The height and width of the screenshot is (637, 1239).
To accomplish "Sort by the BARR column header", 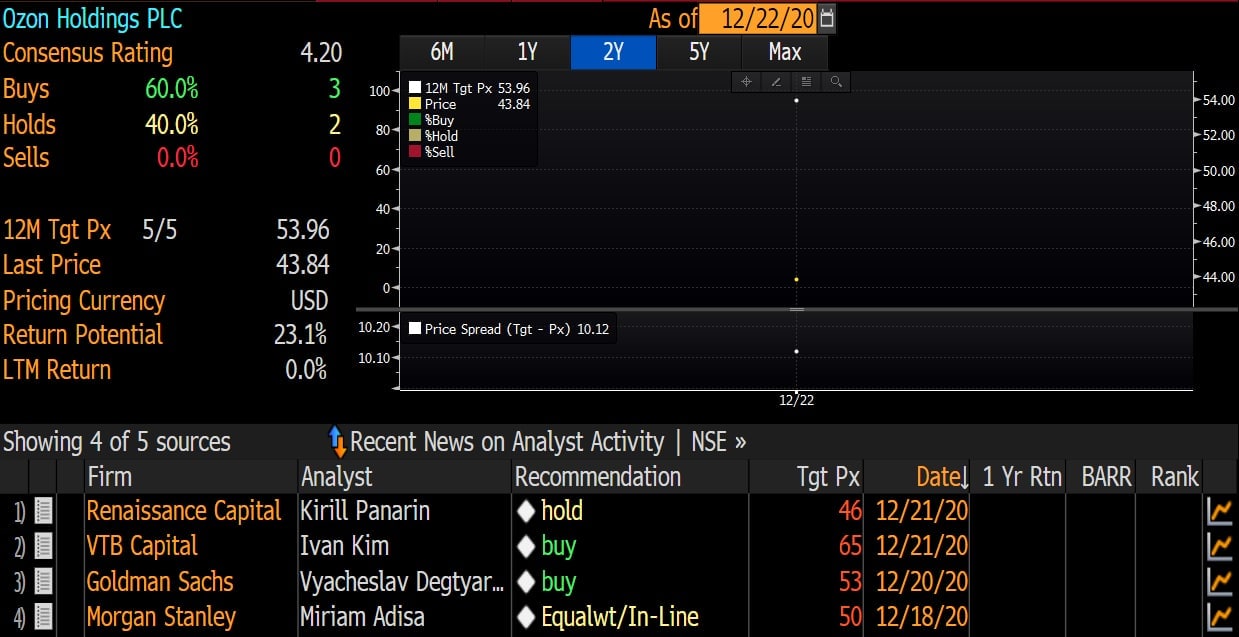I will (x=1101, y=477).
